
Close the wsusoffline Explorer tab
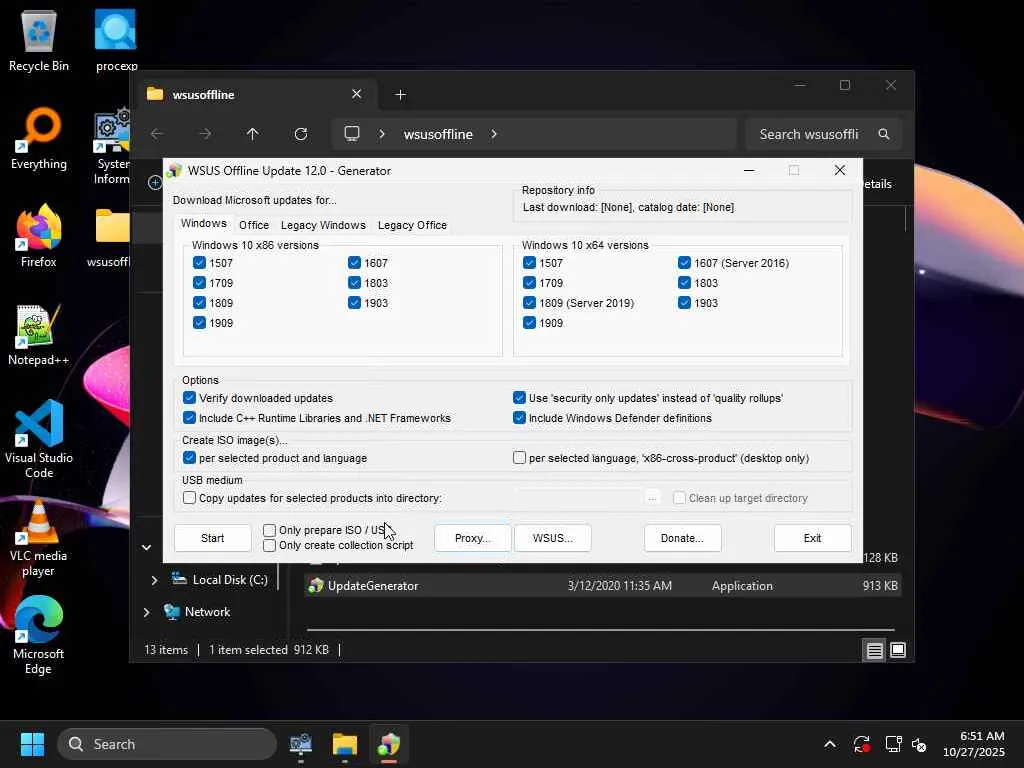point(357,94)
